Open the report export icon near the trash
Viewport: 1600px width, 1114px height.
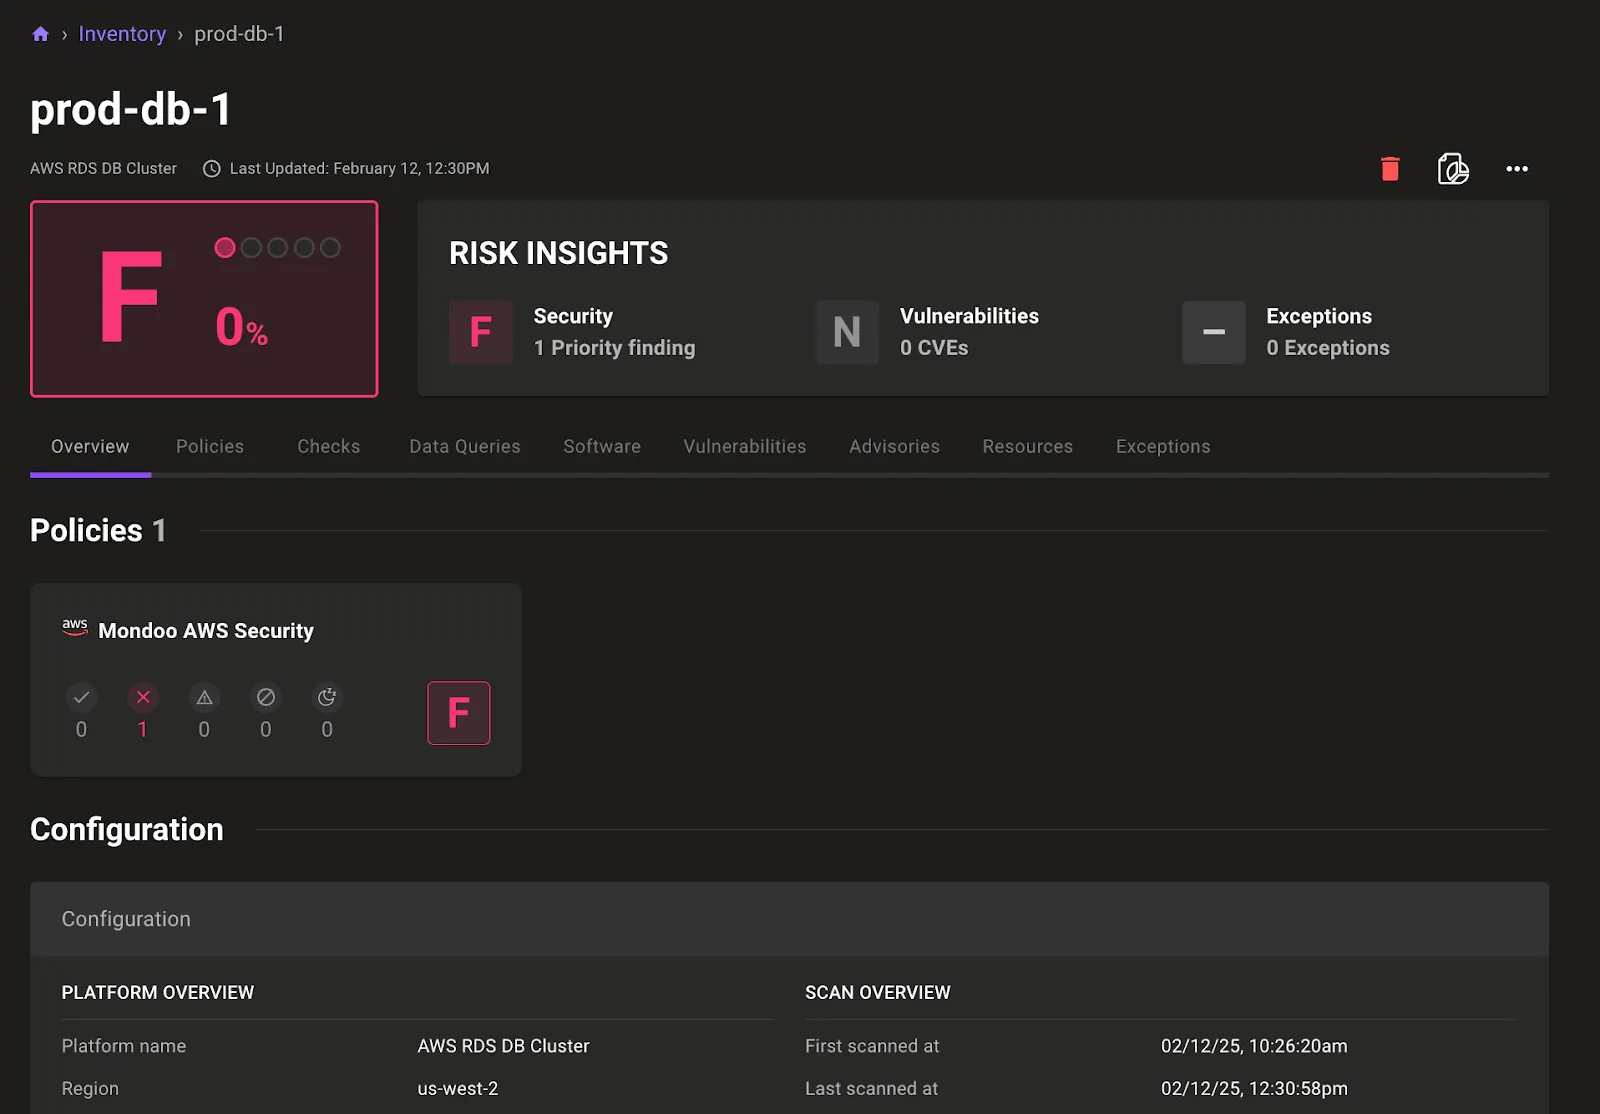pyautogui.click(x=1452, y=169)
